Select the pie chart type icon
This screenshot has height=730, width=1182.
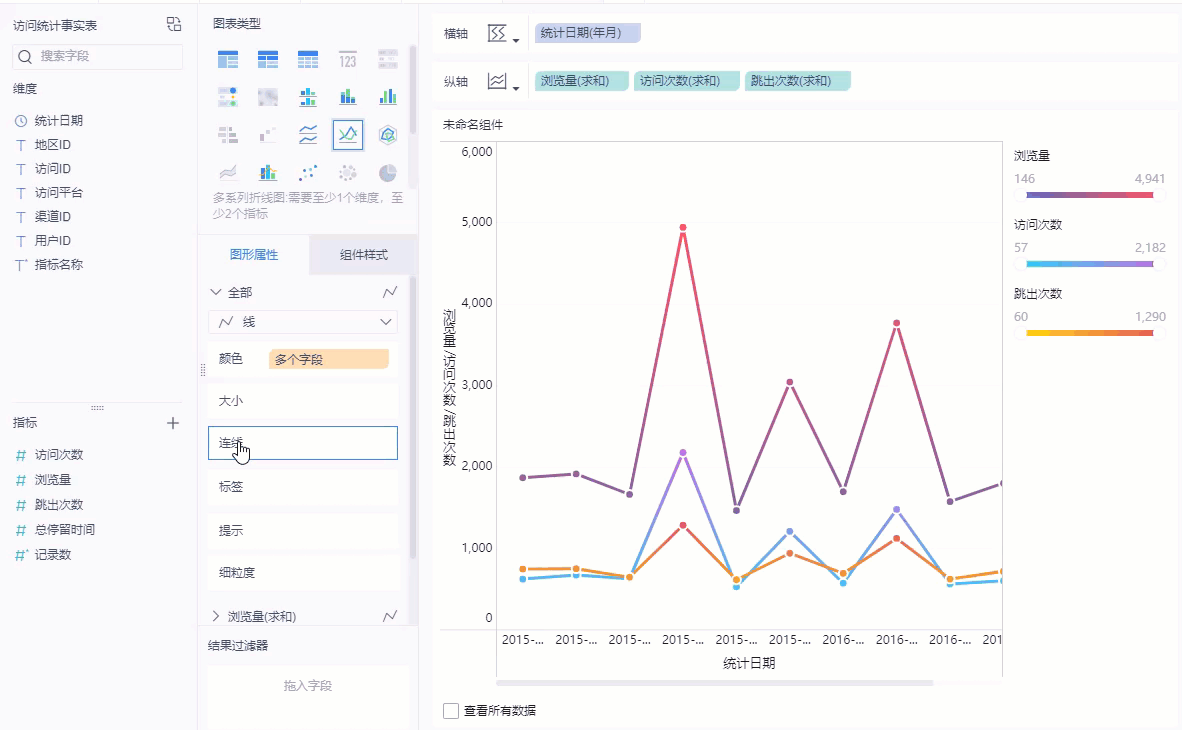[388, 172]
